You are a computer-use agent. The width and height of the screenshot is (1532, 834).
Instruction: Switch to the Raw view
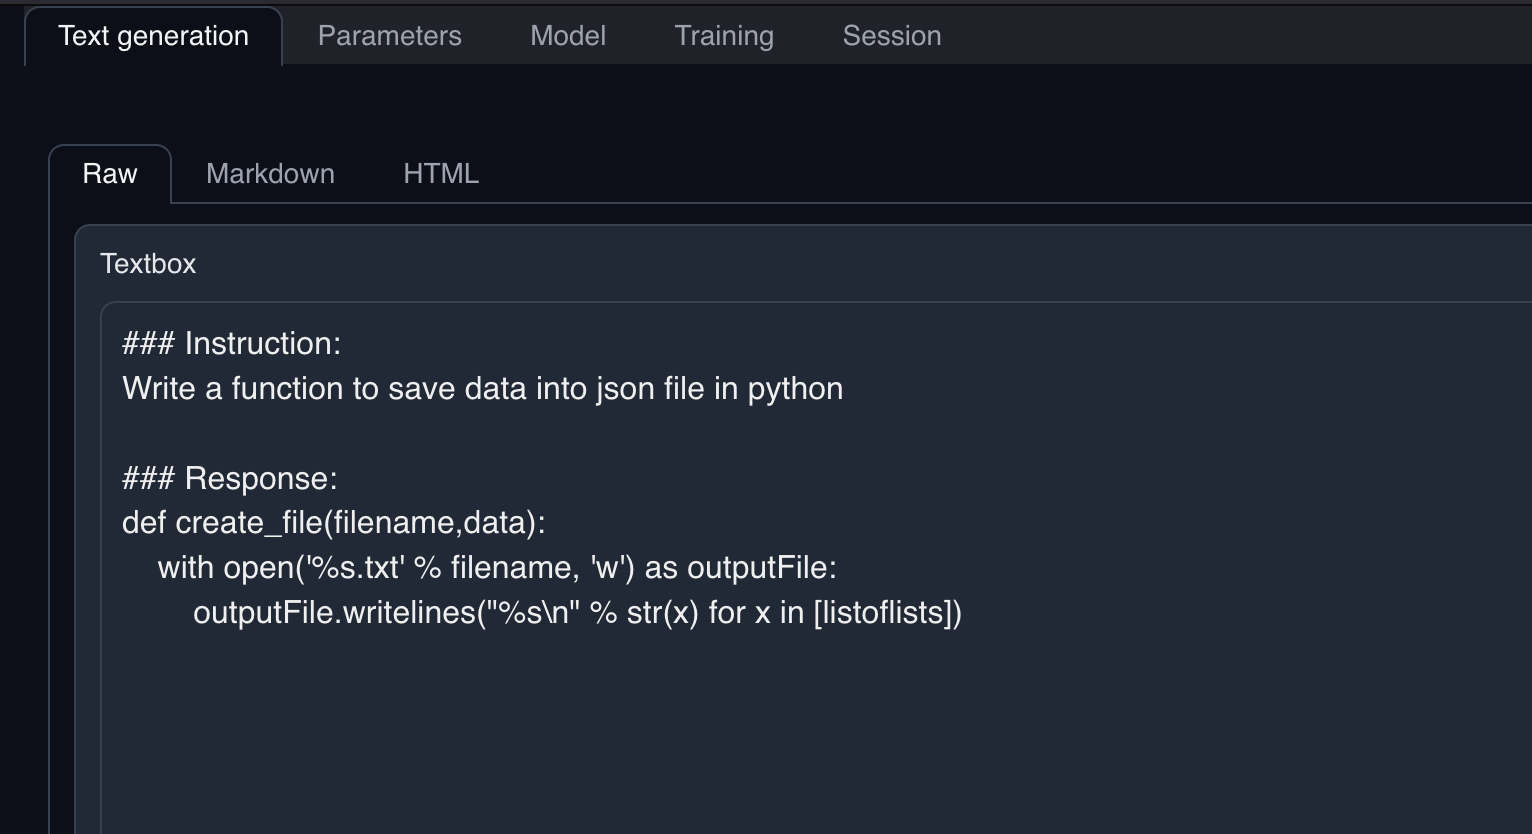(110, 173)
